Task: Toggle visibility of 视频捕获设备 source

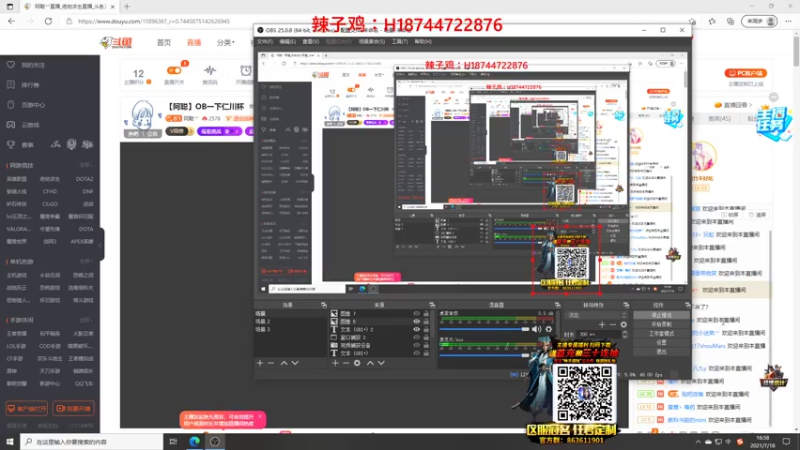Action: pos(416,345)
